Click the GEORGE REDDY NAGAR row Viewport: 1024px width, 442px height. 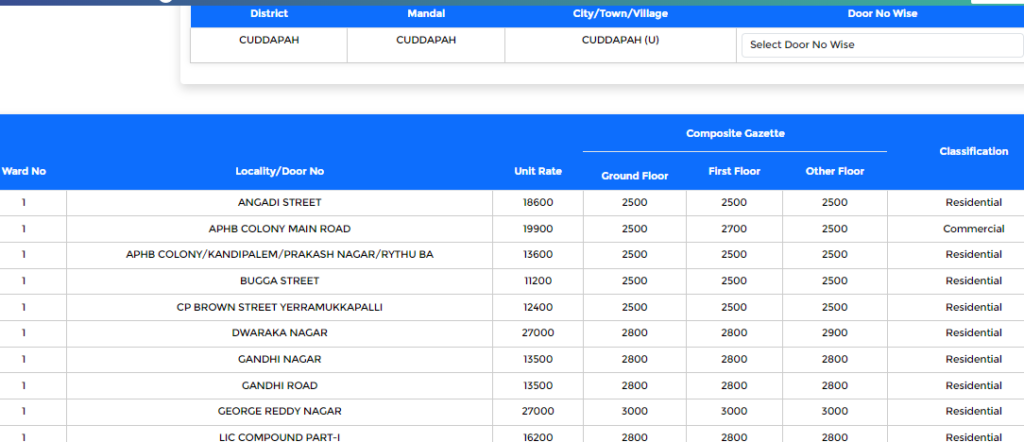point(279,411)
